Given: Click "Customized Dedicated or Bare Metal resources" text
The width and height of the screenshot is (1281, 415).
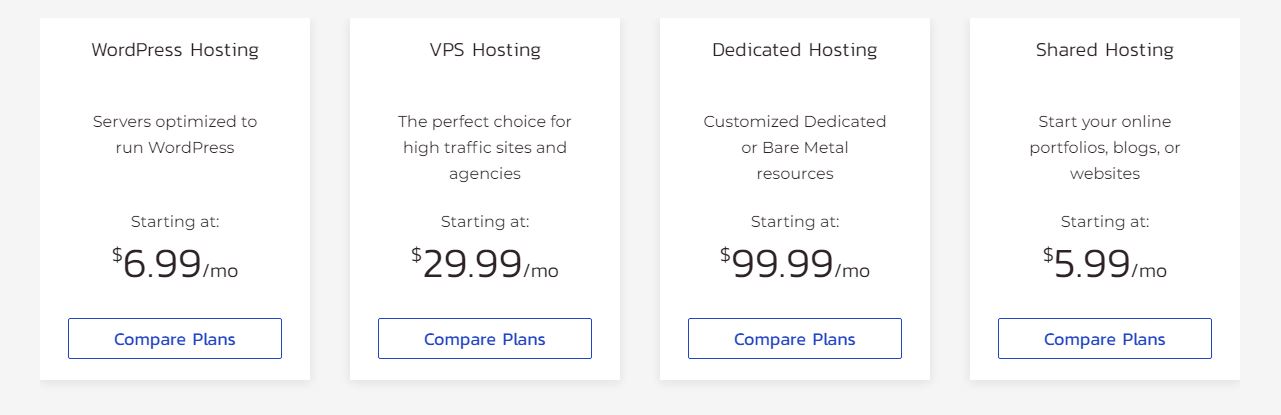Looking at the screenshot, I should coord(795,148).
